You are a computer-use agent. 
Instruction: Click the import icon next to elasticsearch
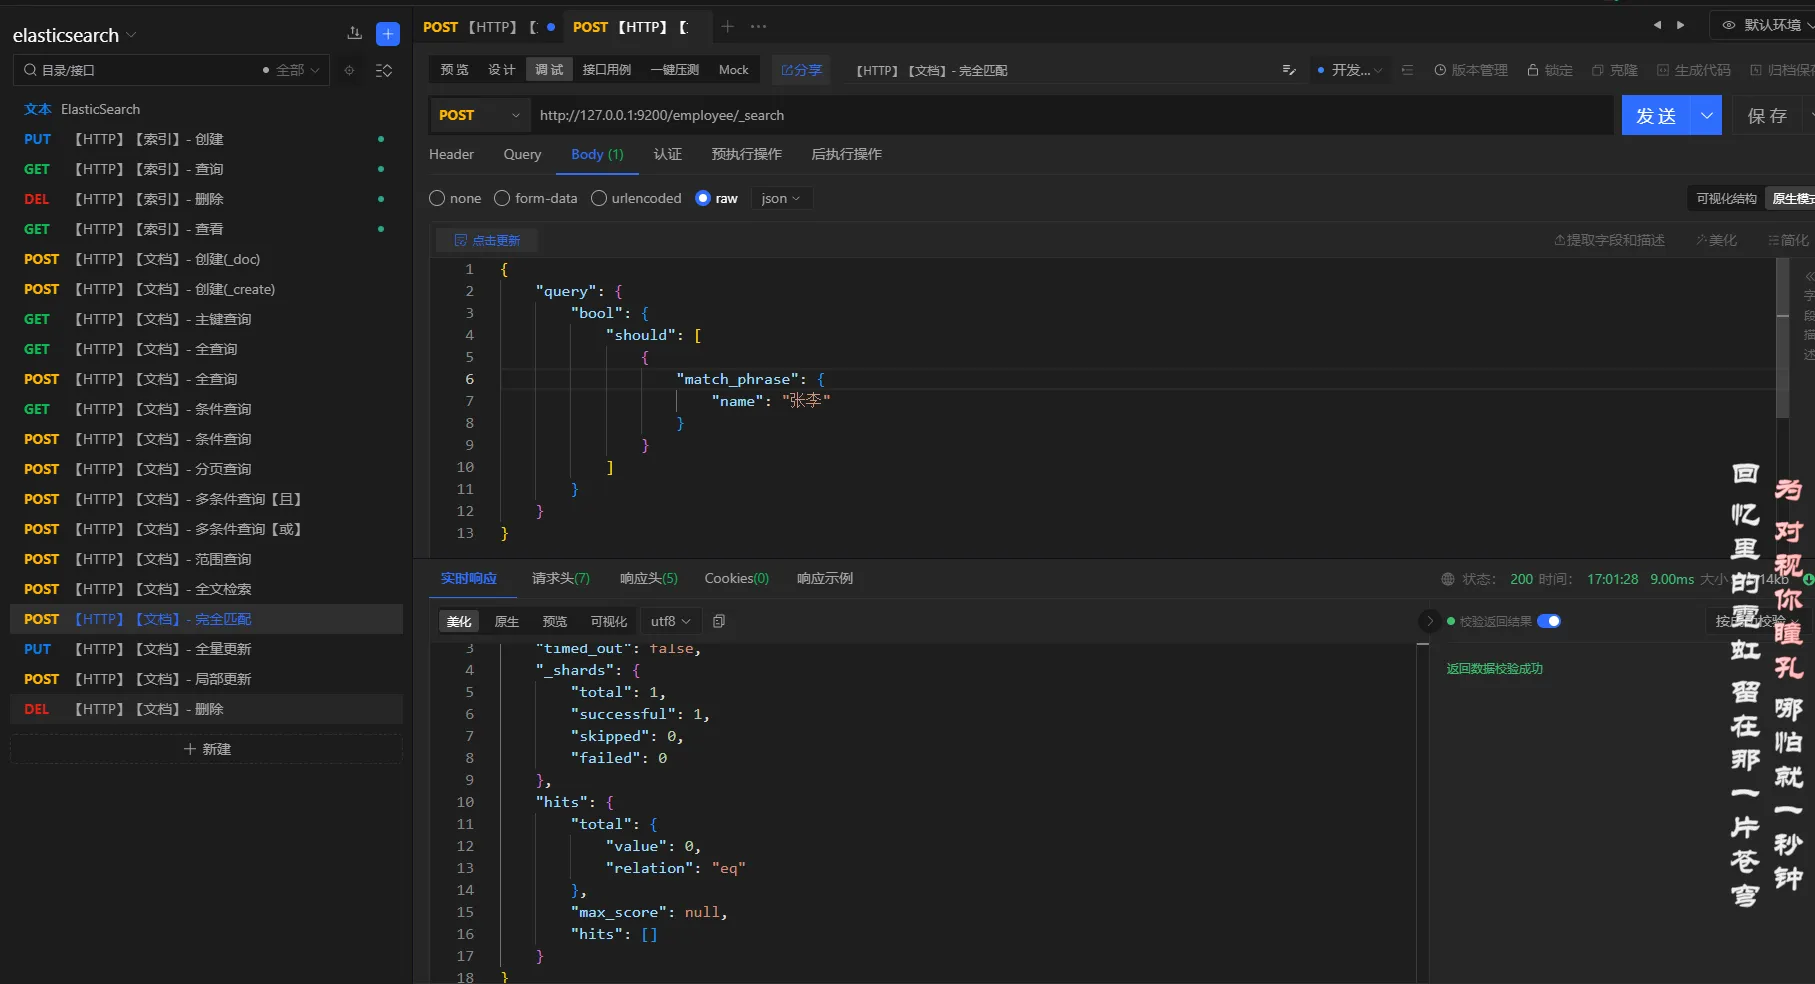[x=354, y=34]
